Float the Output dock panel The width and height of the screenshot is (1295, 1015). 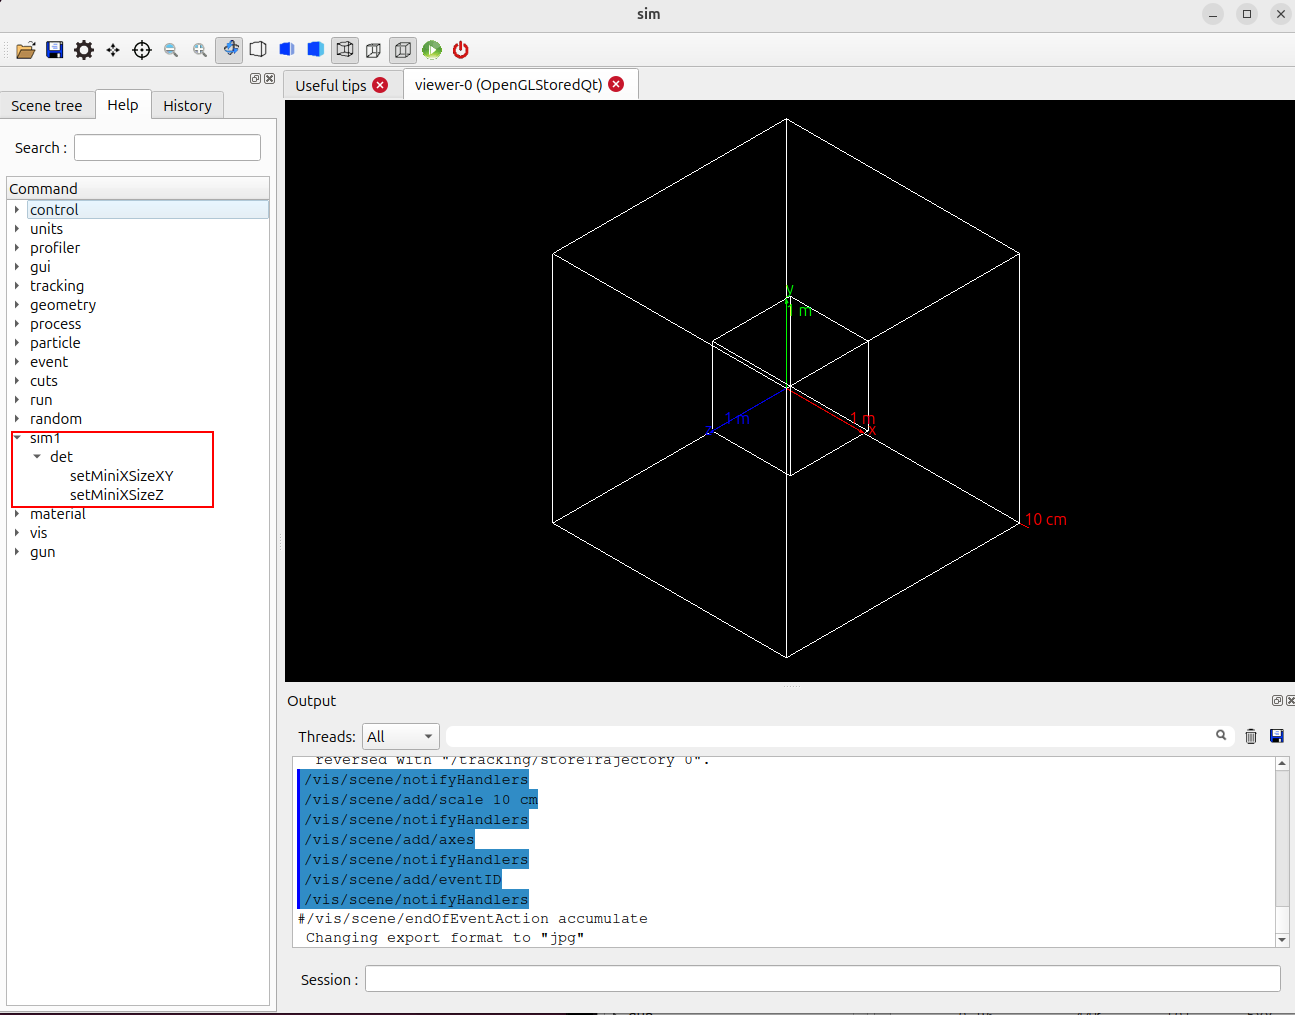[x=1277, y=701]
